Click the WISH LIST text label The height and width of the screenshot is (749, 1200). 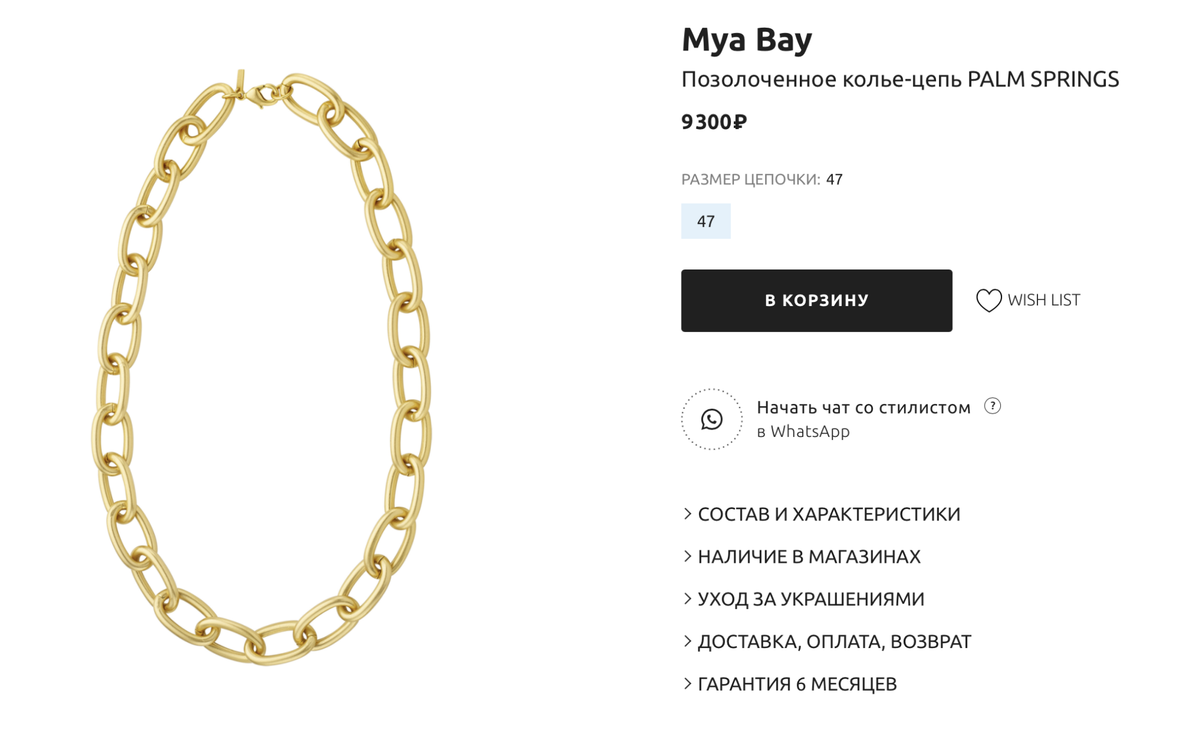pos(1043,300)
